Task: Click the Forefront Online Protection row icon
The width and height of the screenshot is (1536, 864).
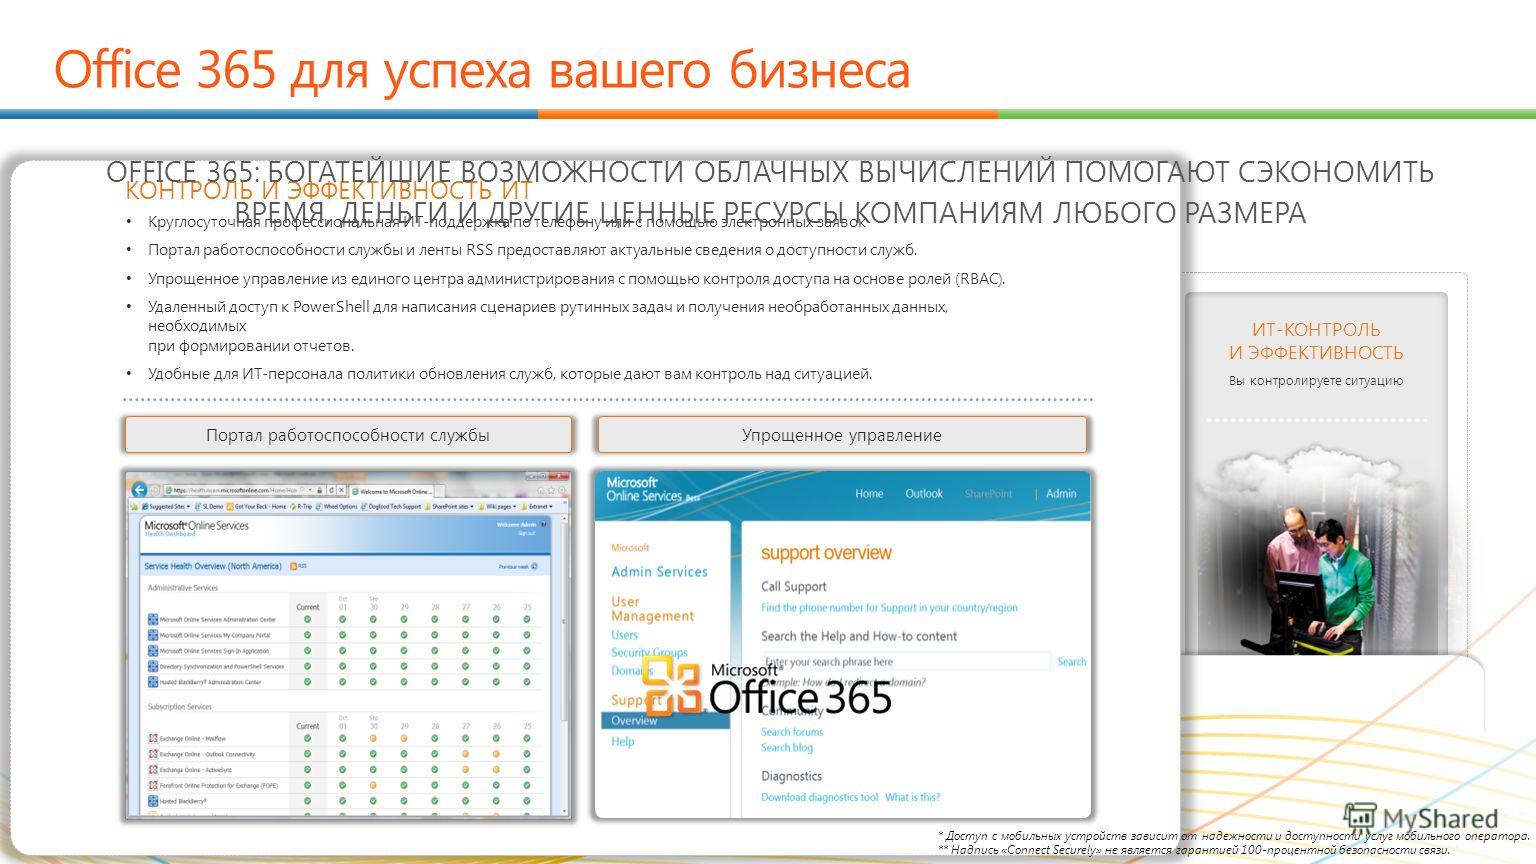Action: 153,786
